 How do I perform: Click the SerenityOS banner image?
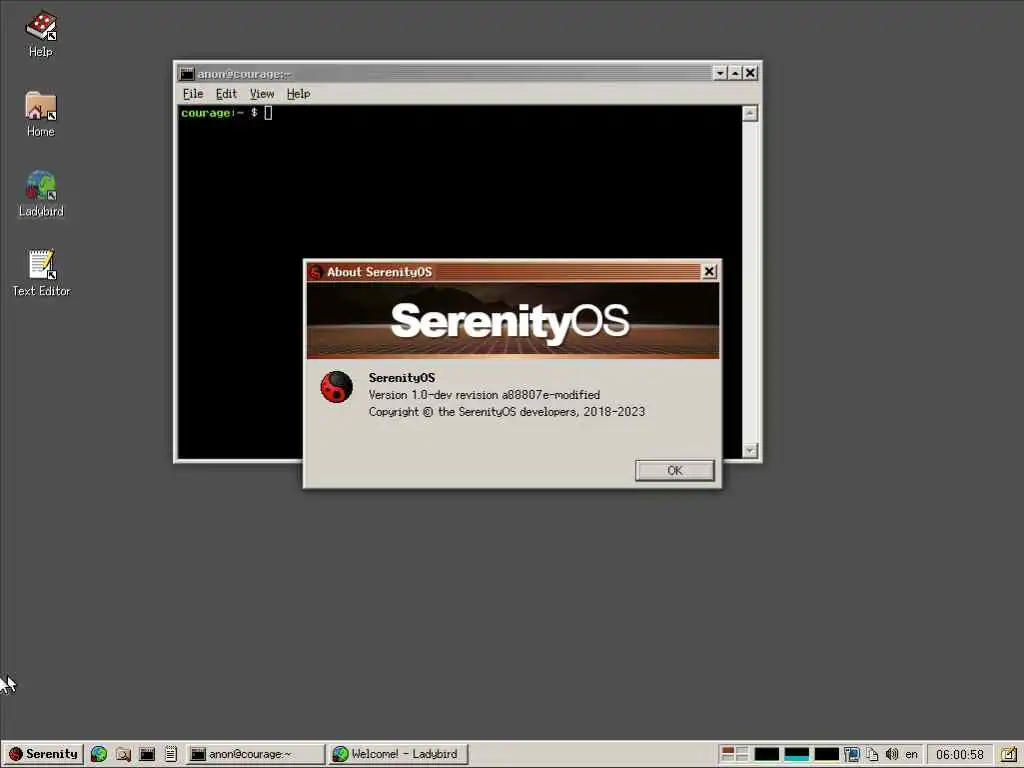click(x=513, y=321)
